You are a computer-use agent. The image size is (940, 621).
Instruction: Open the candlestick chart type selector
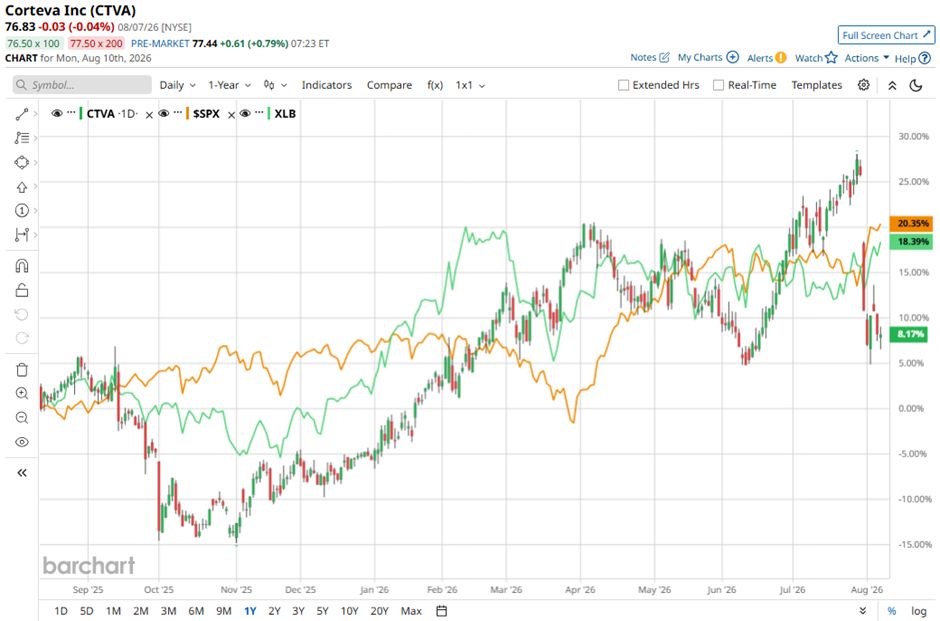[x=275, y=85]
